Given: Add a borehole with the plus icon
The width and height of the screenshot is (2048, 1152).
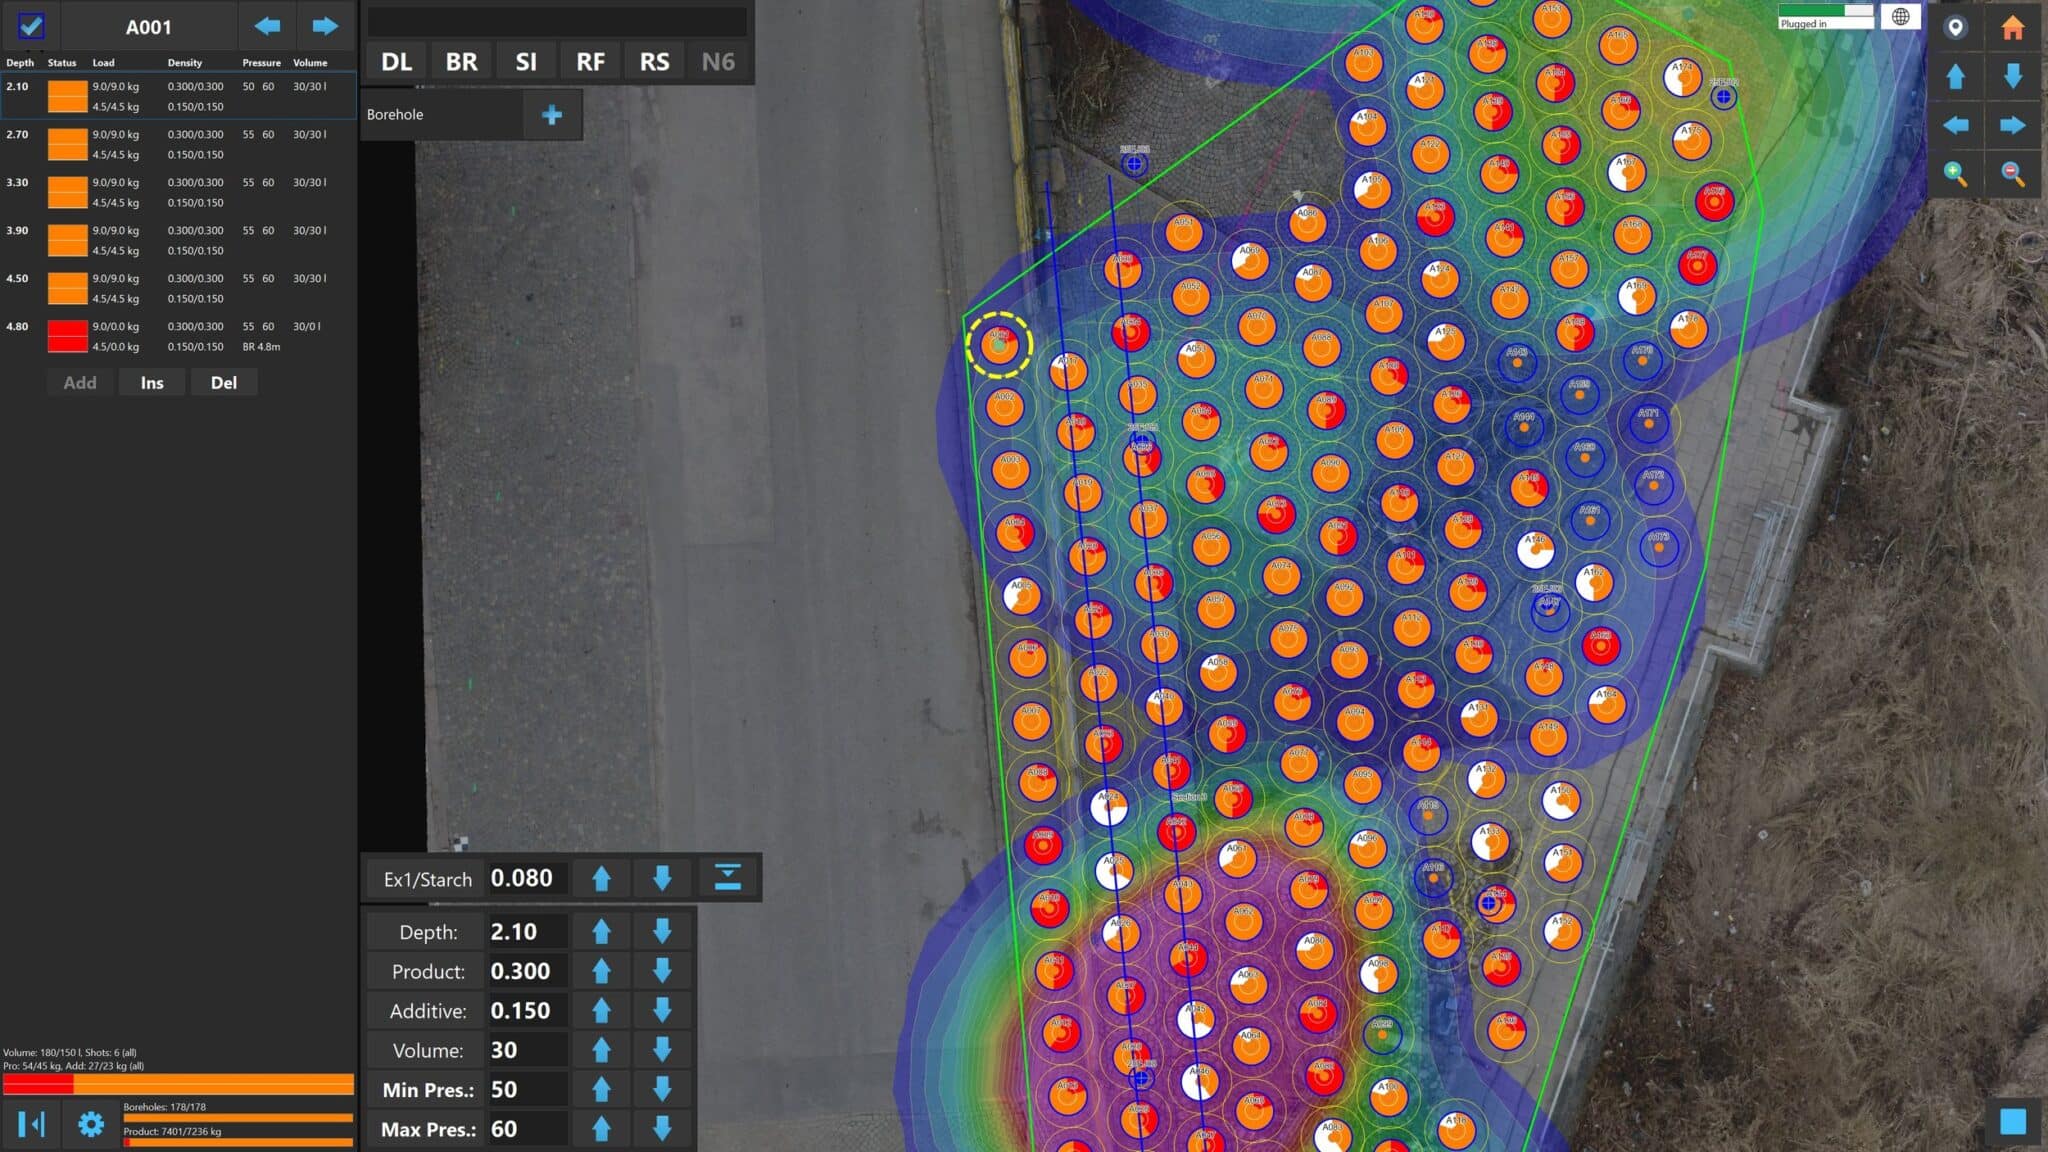Looking at the screenshot, I should pos(551,115).
